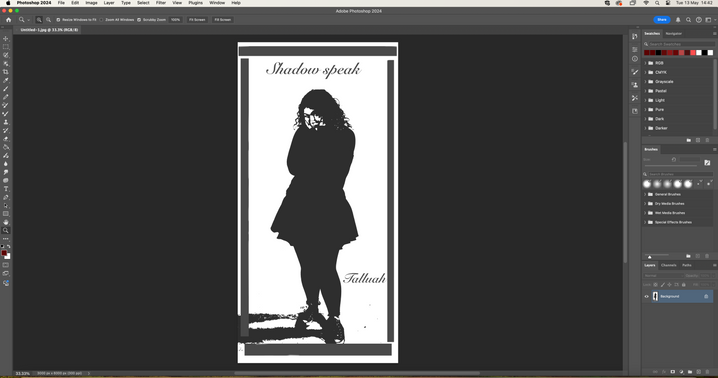Select the Path Selection arrow tool

point(6,206)
